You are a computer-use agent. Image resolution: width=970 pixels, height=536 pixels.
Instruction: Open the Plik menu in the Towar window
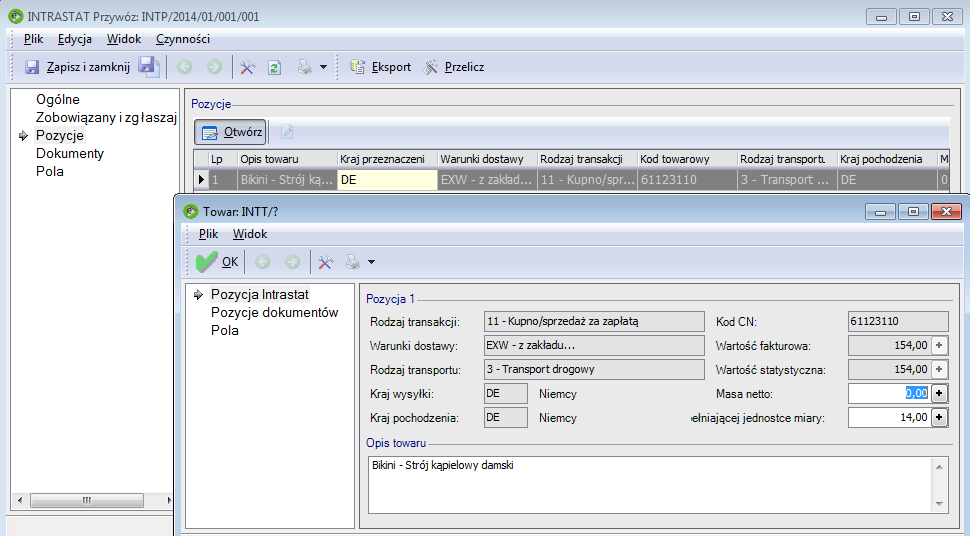click(208, 234)
